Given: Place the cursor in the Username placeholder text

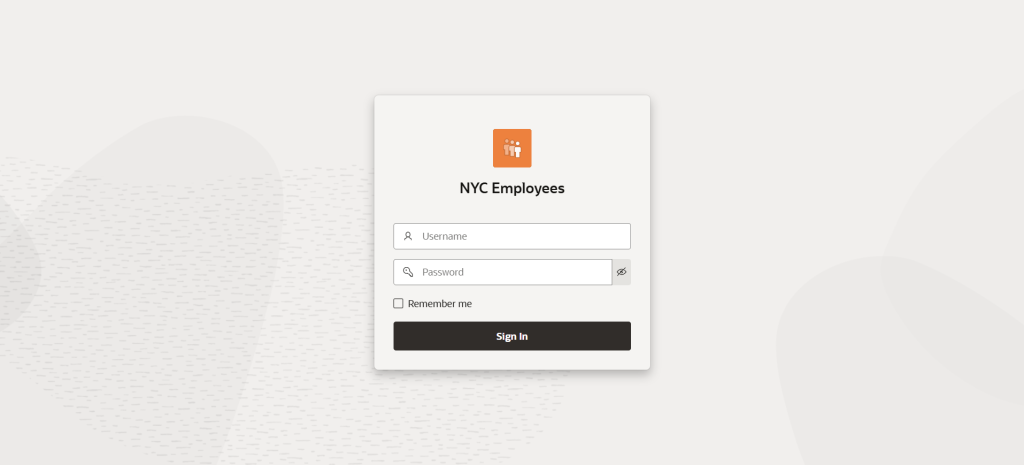Looking at the screenshot, I should pos(444,236).
